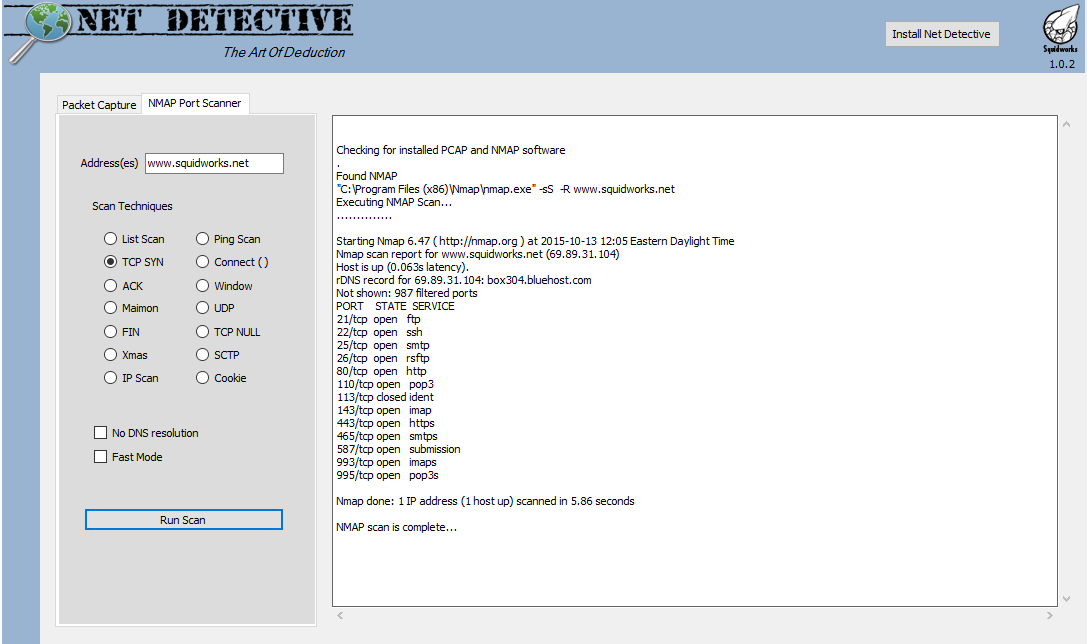Screen dimensions: 1087x644
Task: Click the 'Scan Techniques' label
Action: pos(132,207)
